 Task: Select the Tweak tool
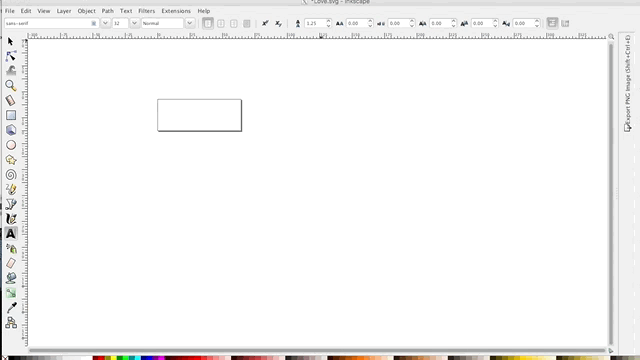11,70
